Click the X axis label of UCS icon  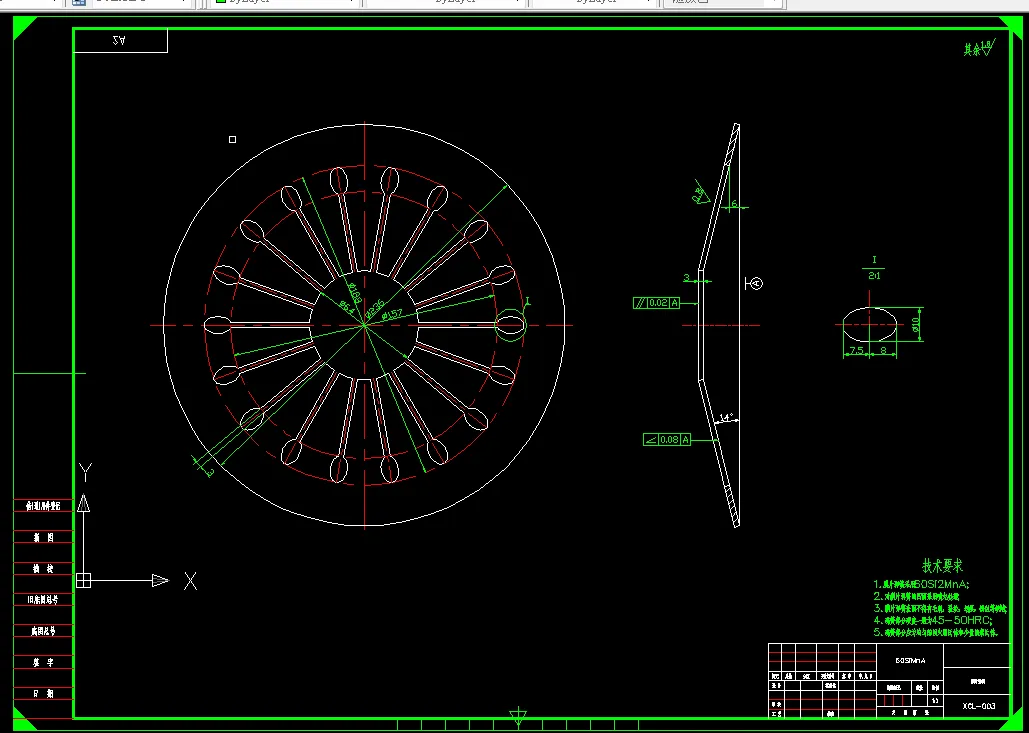click(190, 581)
